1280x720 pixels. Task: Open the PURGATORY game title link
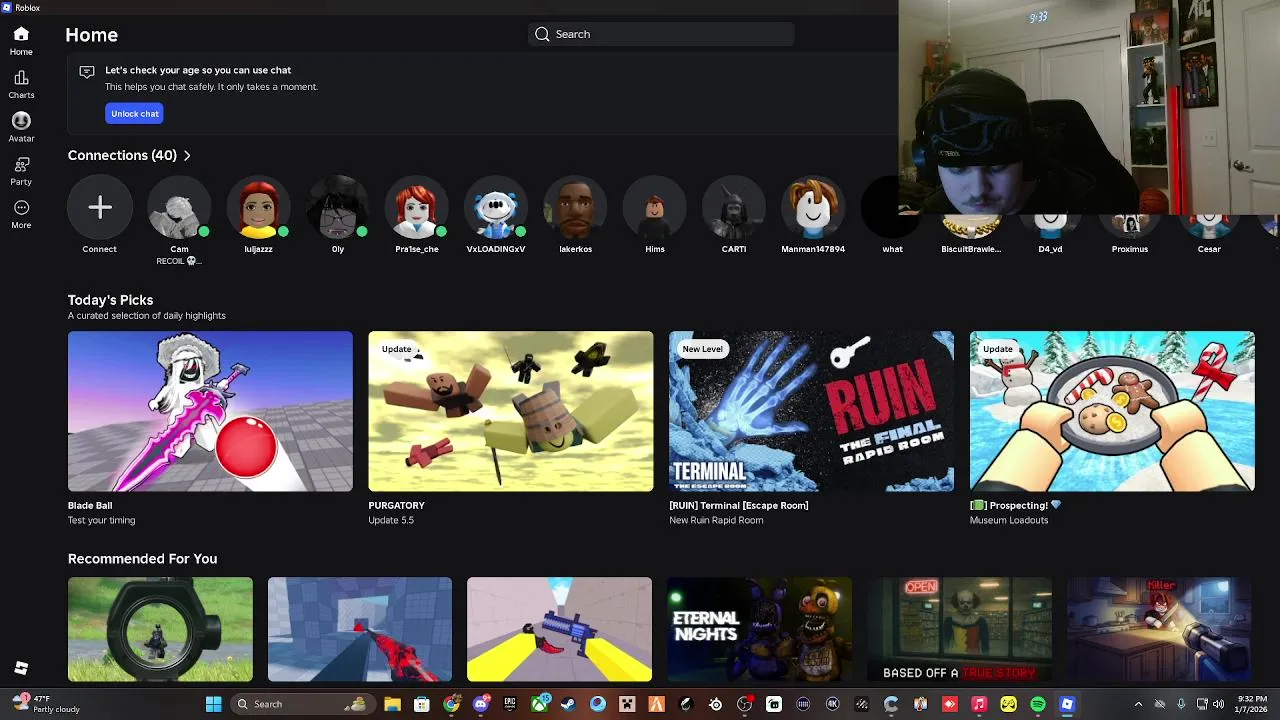pyautogui.click(x=396, y=505)
